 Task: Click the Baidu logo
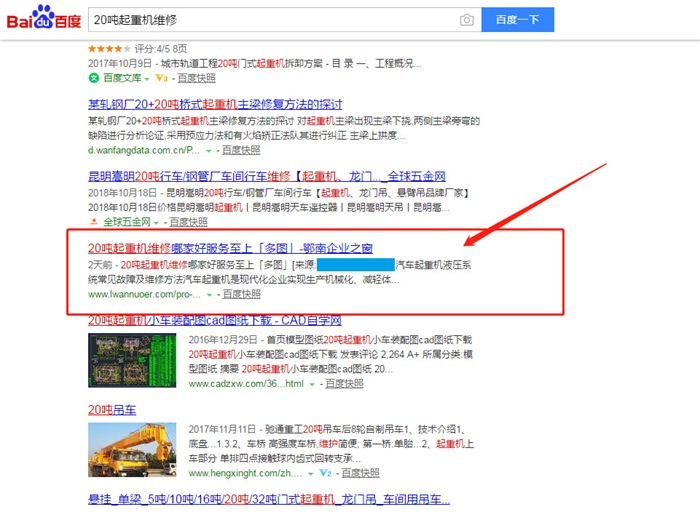click(44, 18)
